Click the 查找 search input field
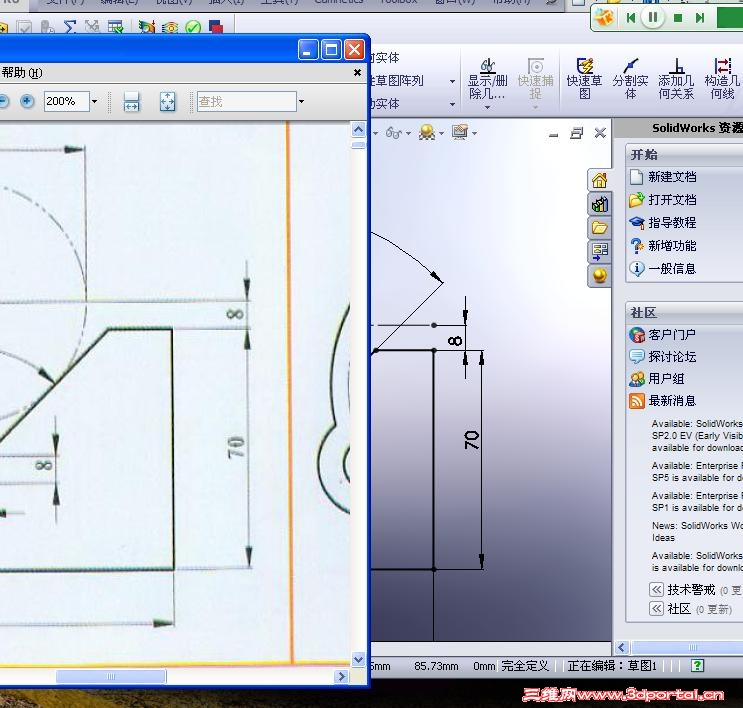743x708 pixels. tap(246, 101)
